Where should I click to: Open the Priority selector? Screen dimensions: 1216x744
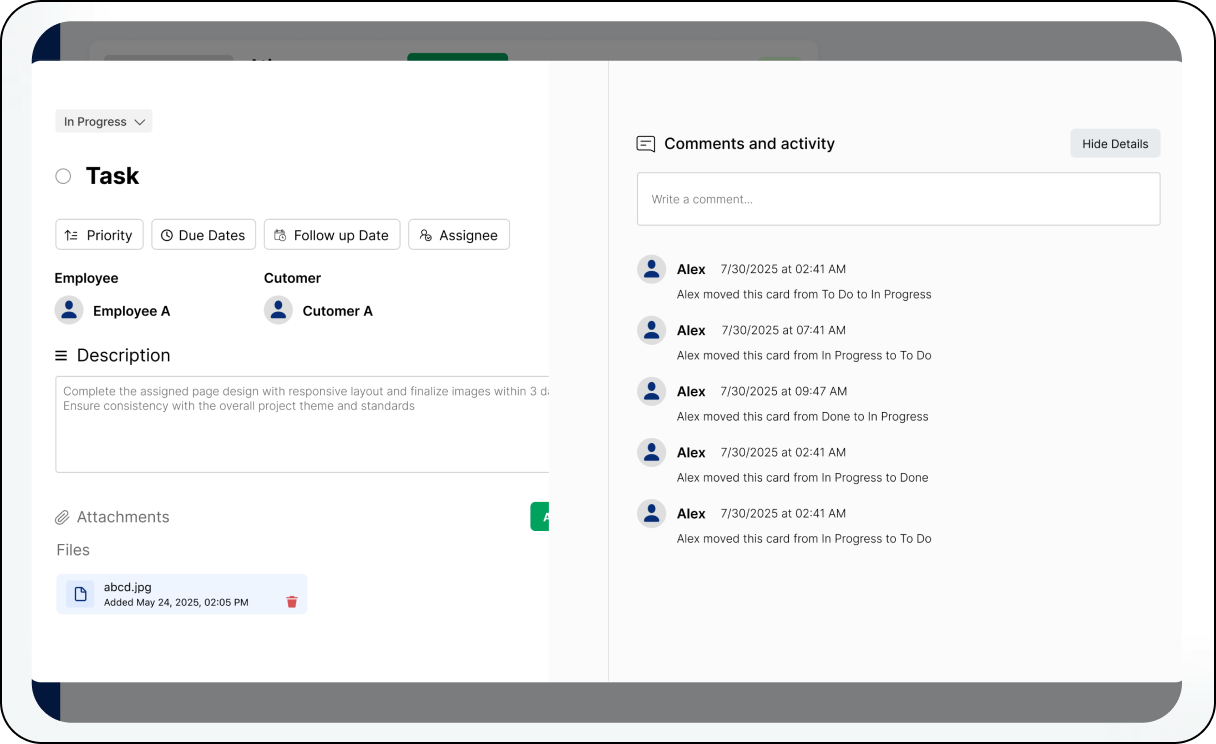[x=99, y=235]
